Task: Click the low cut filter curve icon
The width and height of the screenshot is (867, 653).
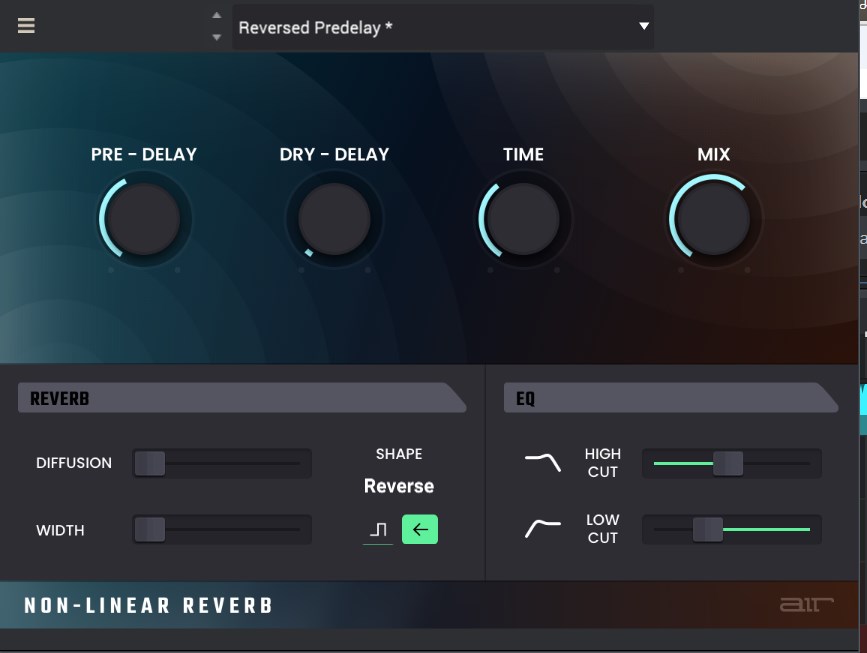Action: 543,528
